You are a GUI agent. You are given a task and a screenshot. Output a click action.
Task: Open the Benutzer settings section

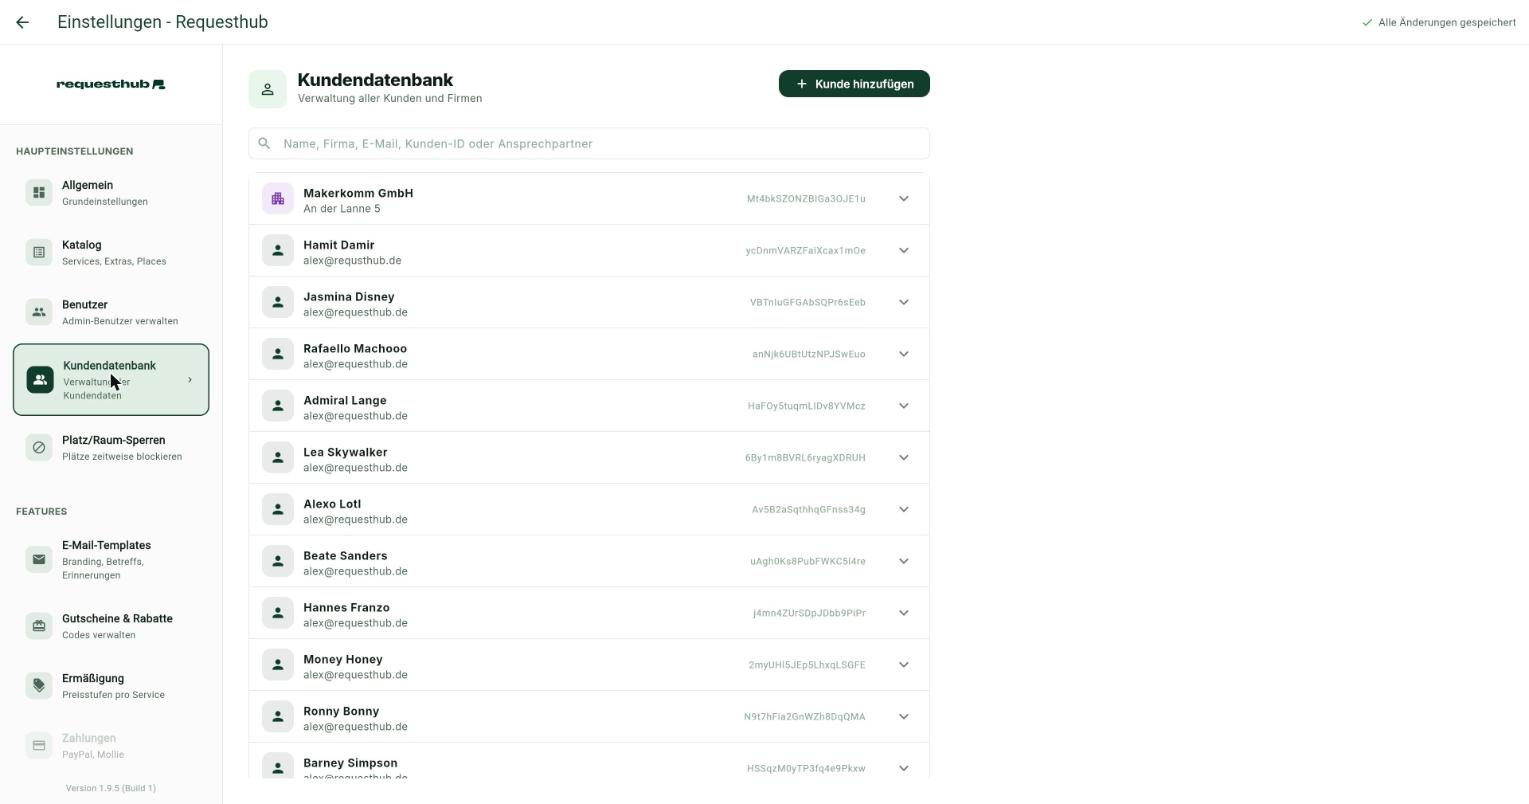click(111, 312)
